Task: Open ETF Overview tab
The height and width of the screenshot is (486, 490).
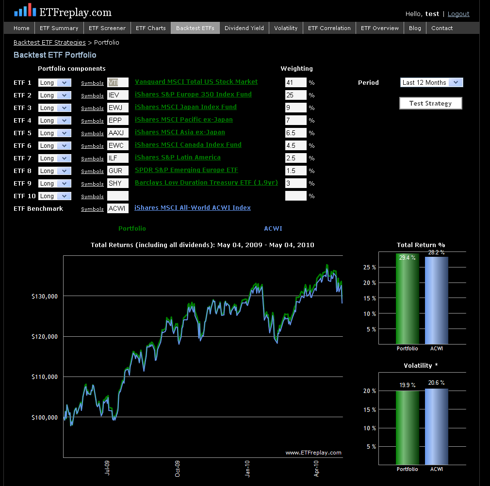Action: (x=380, y=28)
